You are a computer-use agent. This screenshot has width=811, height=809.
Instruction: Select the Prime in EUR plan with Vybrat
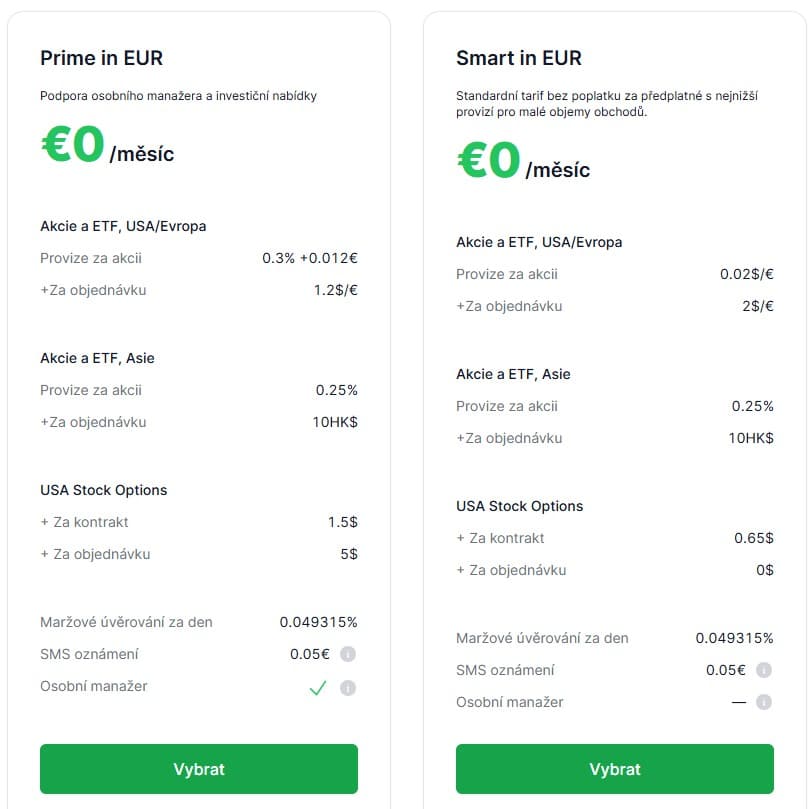click(x=199, y=769)
